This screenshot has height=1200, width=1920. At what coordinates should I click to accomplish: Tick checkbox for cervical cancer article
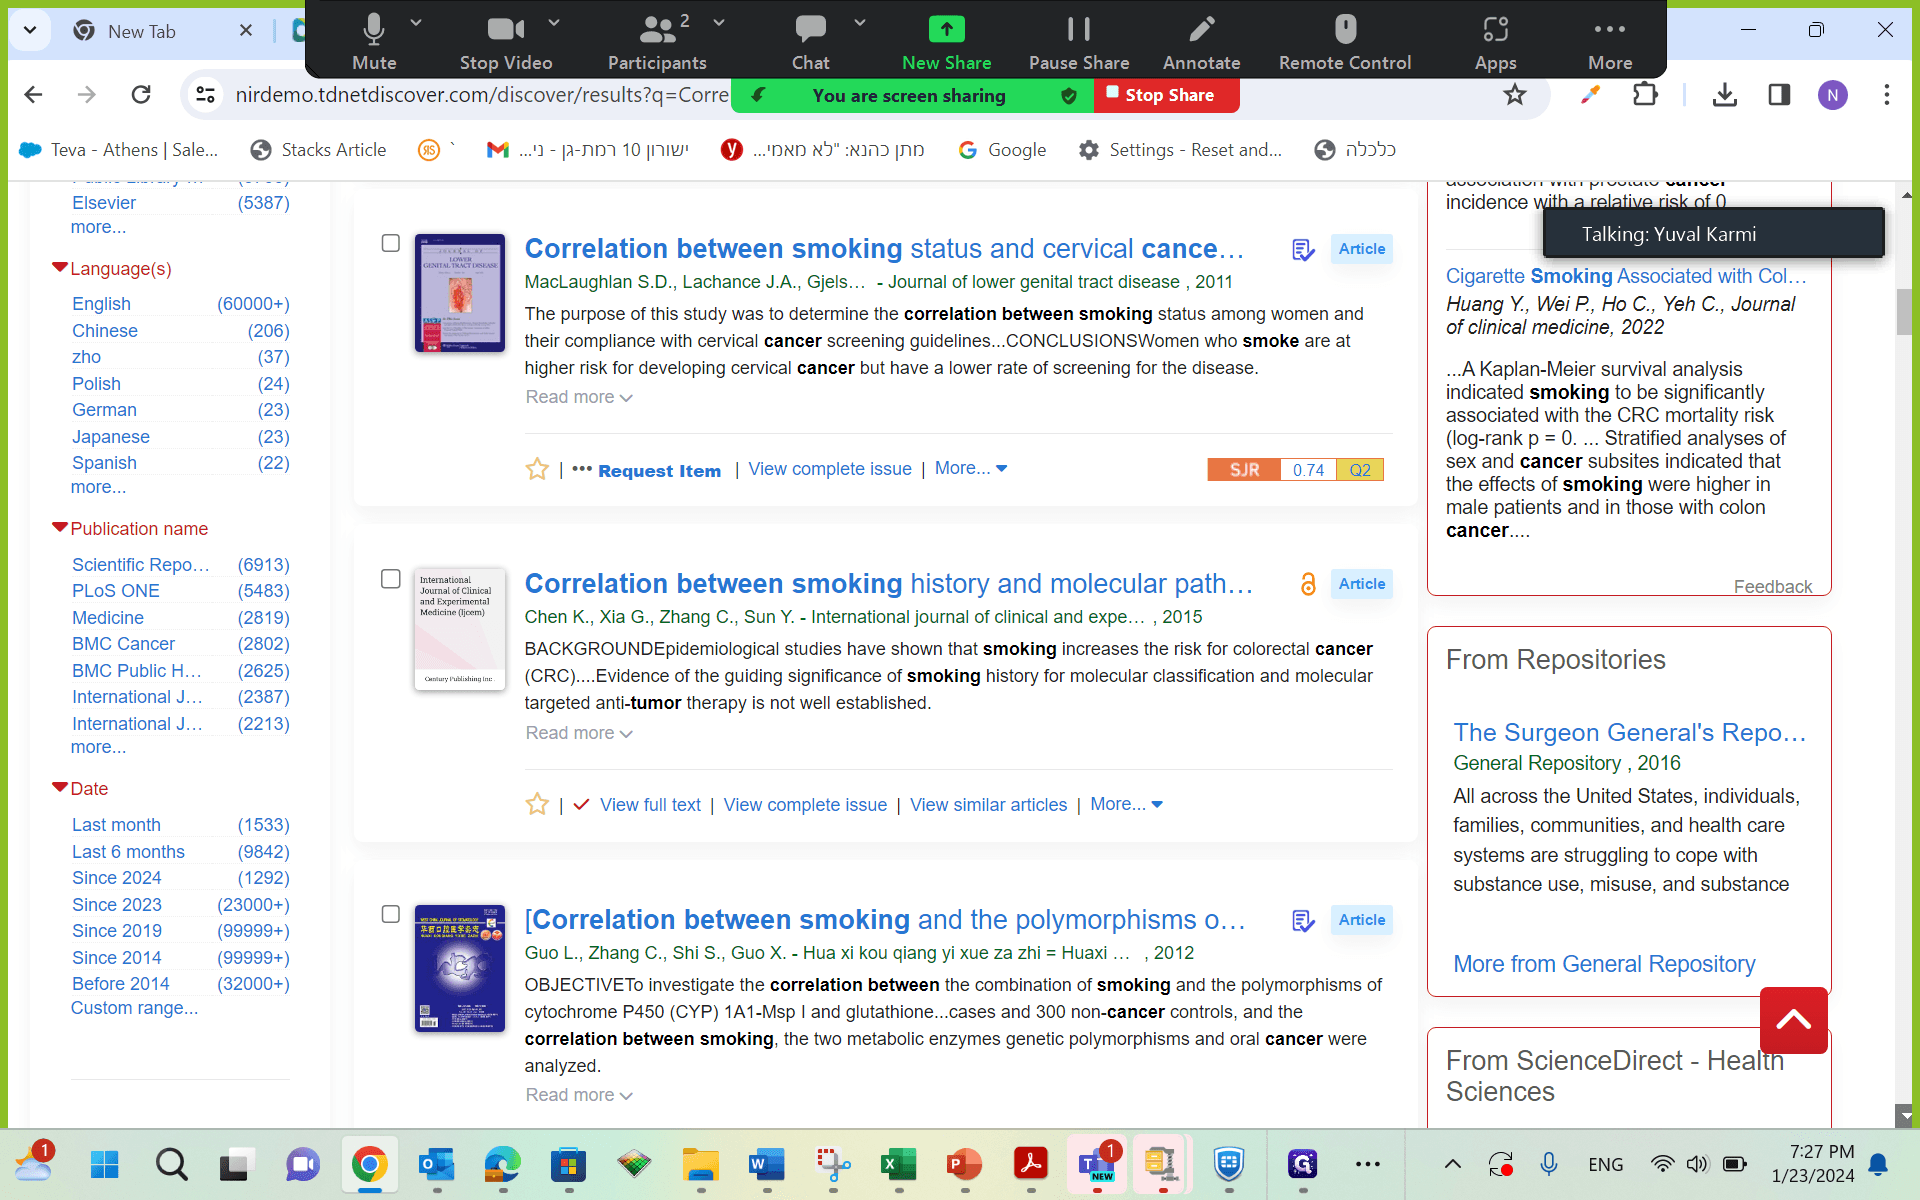click(x=391, y=243)
